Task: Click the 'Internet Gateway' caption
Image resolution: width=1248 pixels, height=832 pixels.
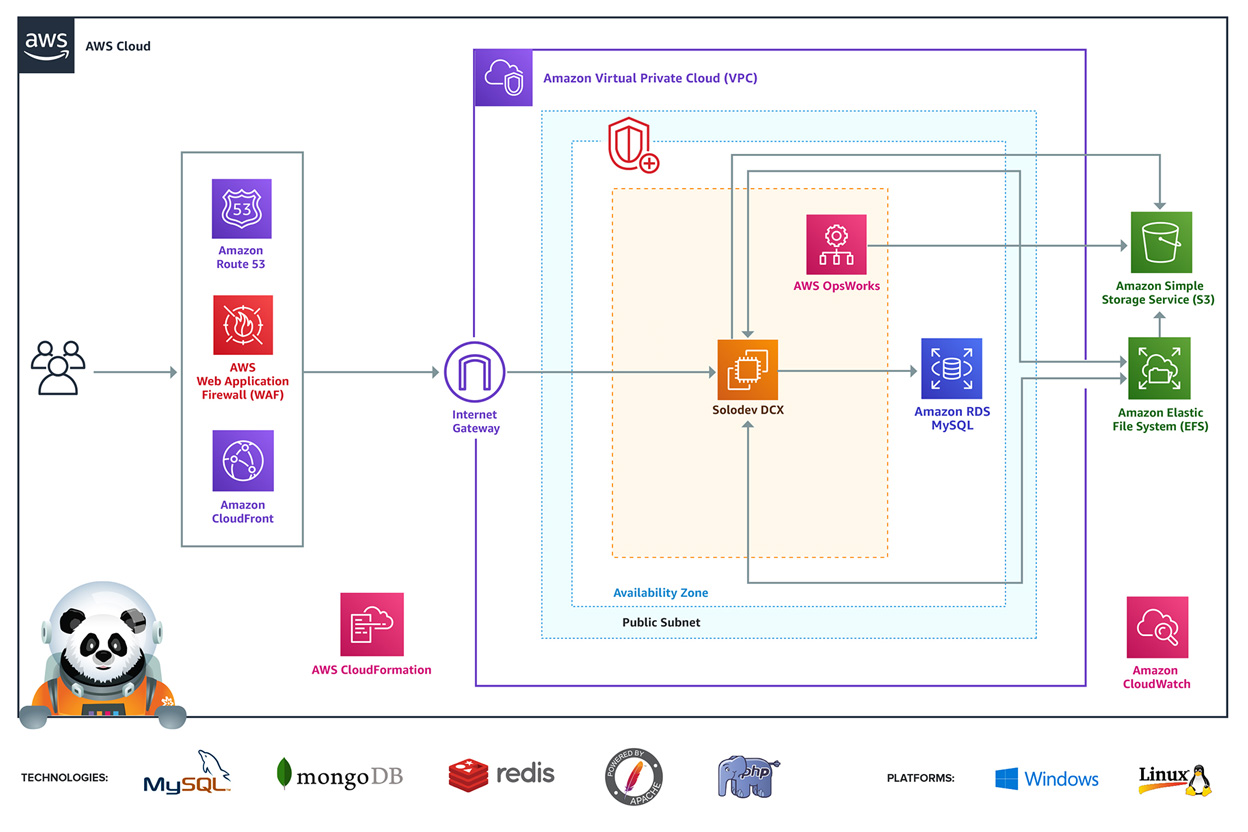Action: pyautogui.click(x=475, y=422)
